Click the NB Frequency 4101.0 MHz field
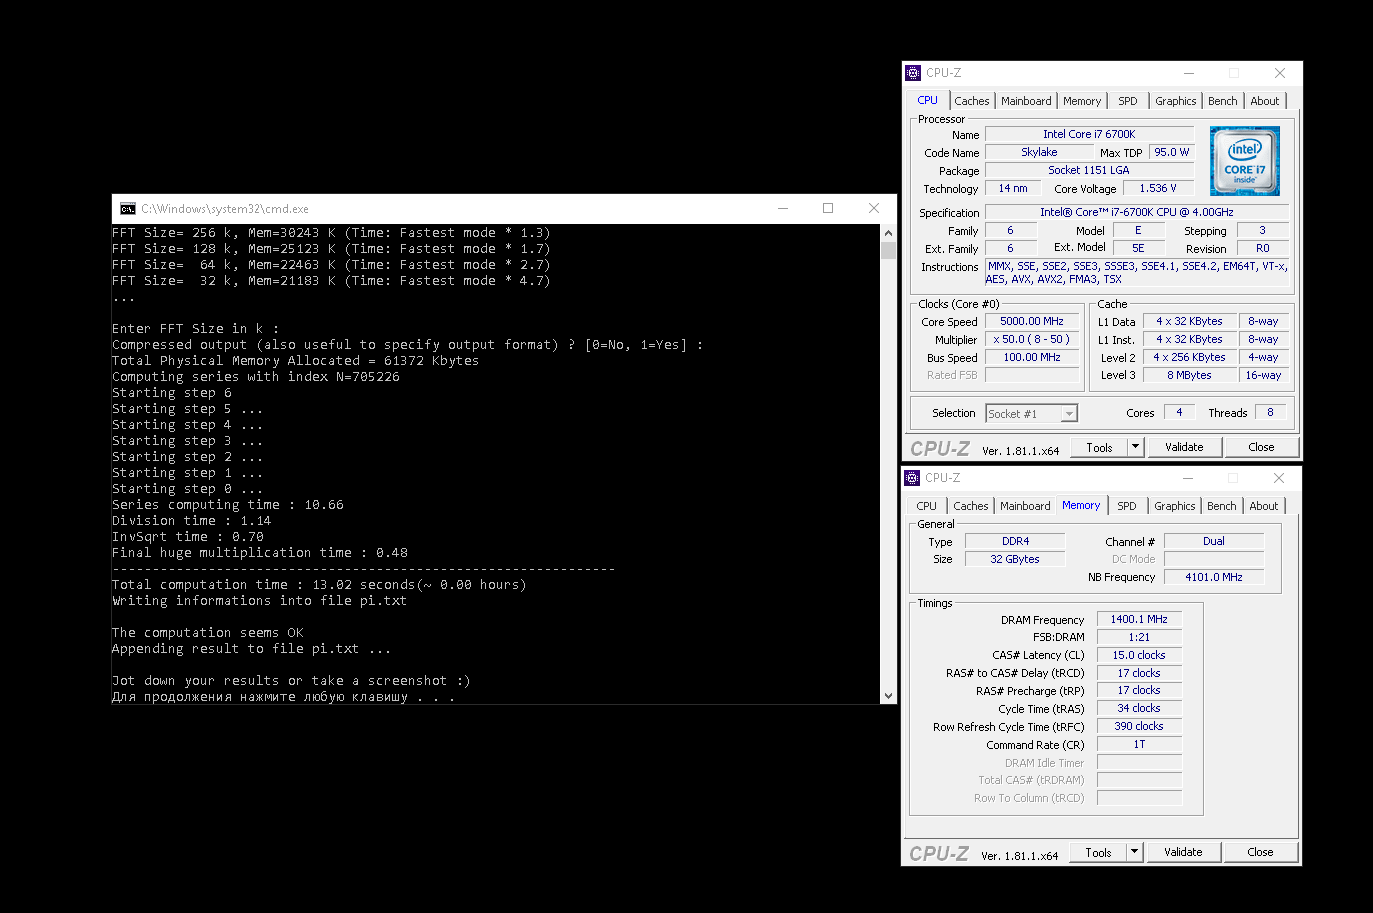 [1214, 577]
